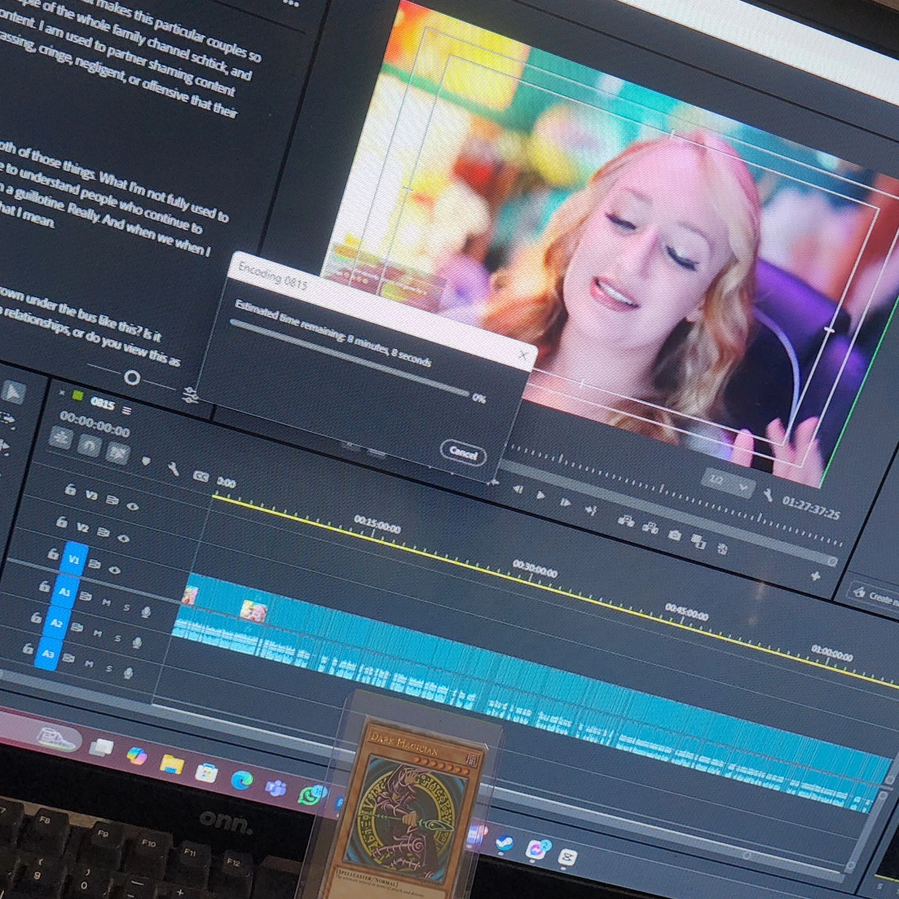Click the 00:15:00:00 mark on timeline ruler
Screen dimensions: 899x899
pos(377,524)
